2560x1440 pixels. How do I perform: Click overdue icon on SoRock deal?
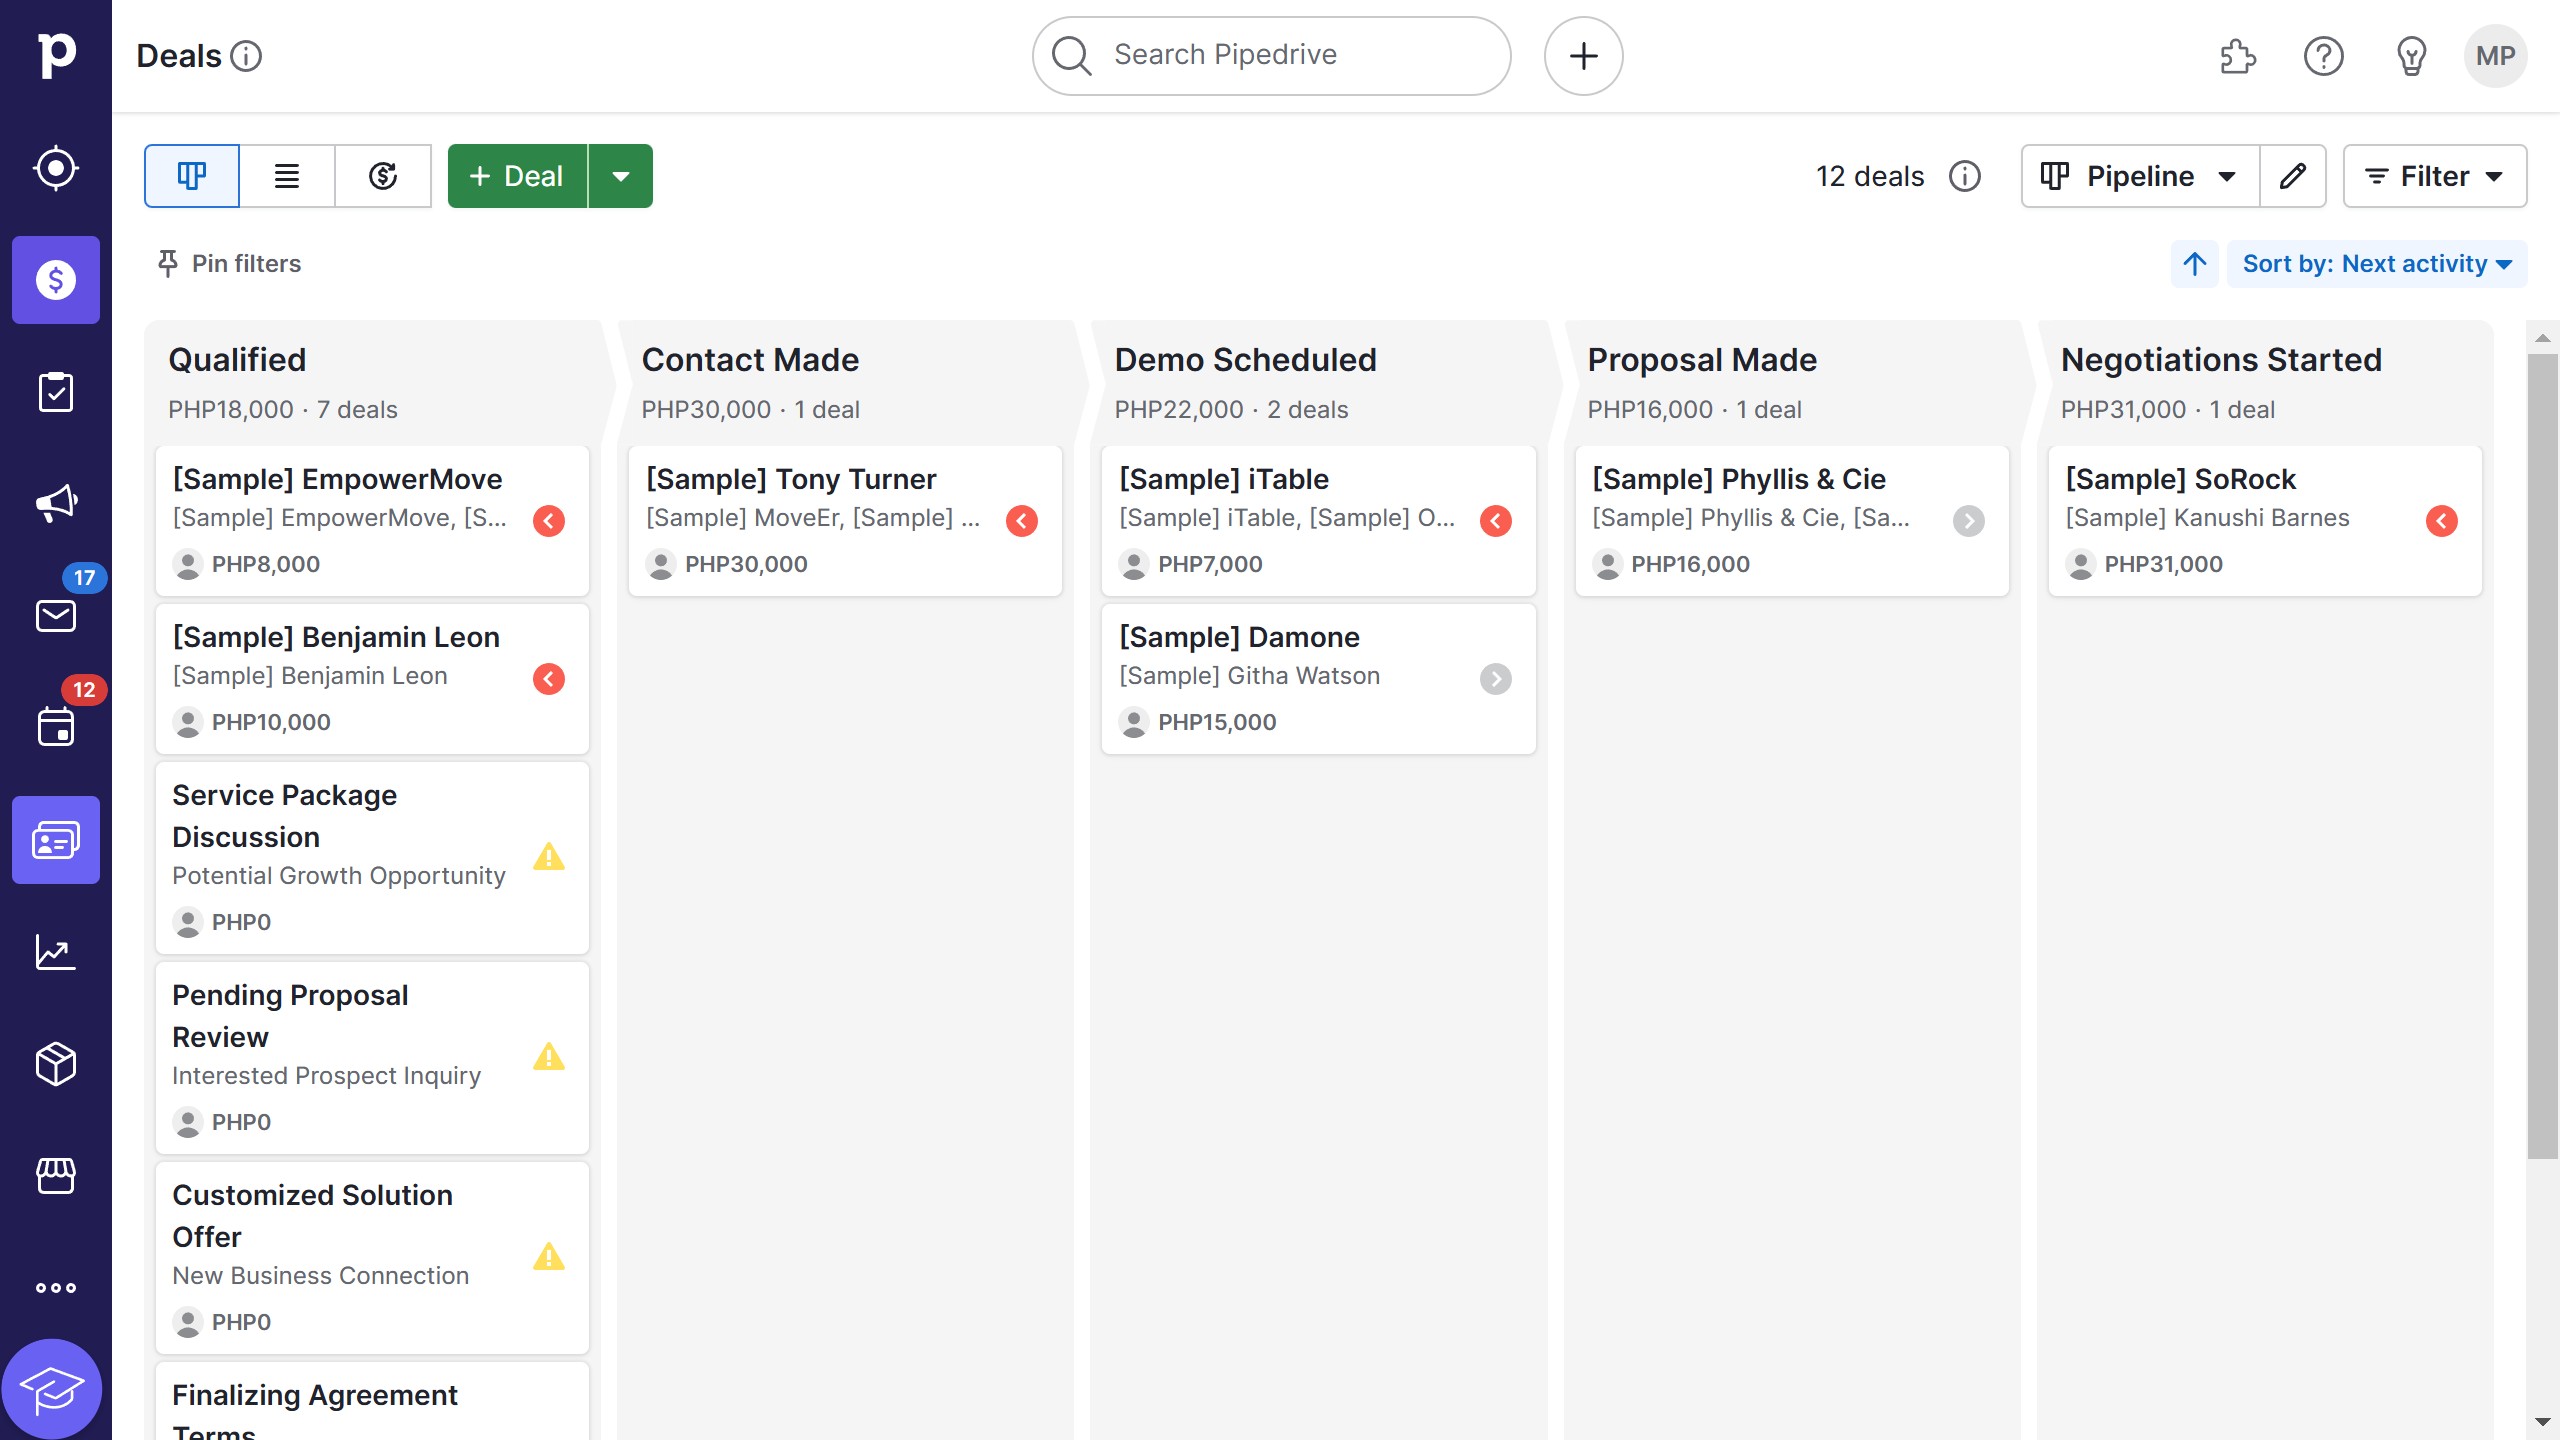tap(2442, 521)
